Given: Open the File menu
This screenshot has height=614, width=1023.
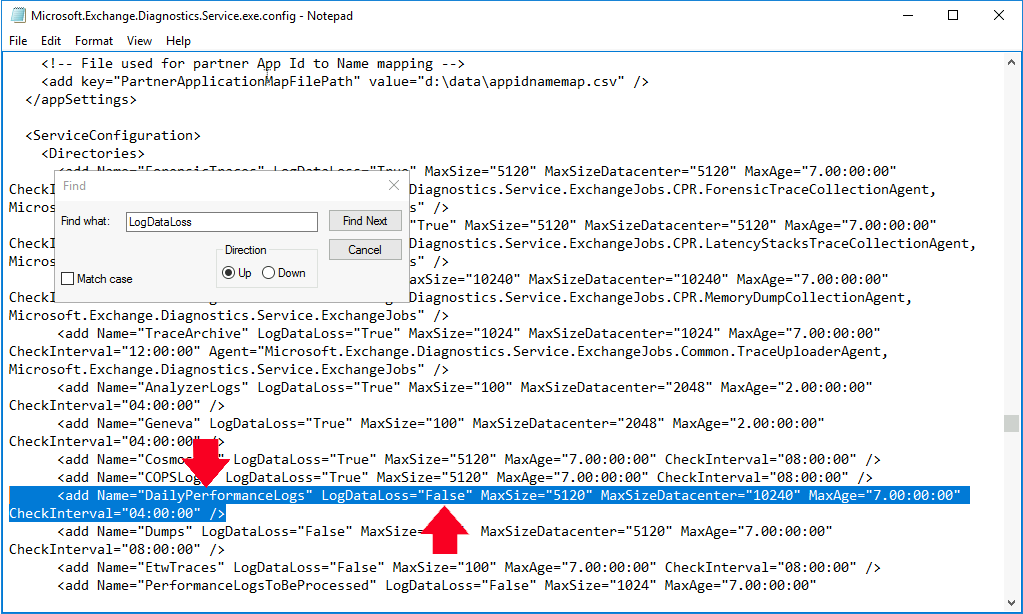Looking at the screenshot, I should [18, 40].
